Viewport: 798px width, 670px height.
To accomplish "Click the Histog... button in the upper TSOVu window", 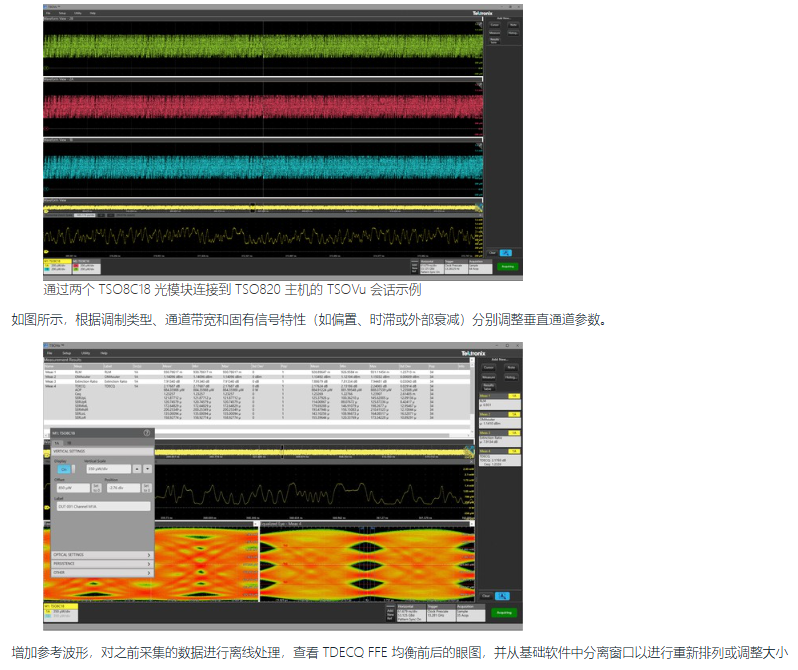I will (x=513, y=33).
